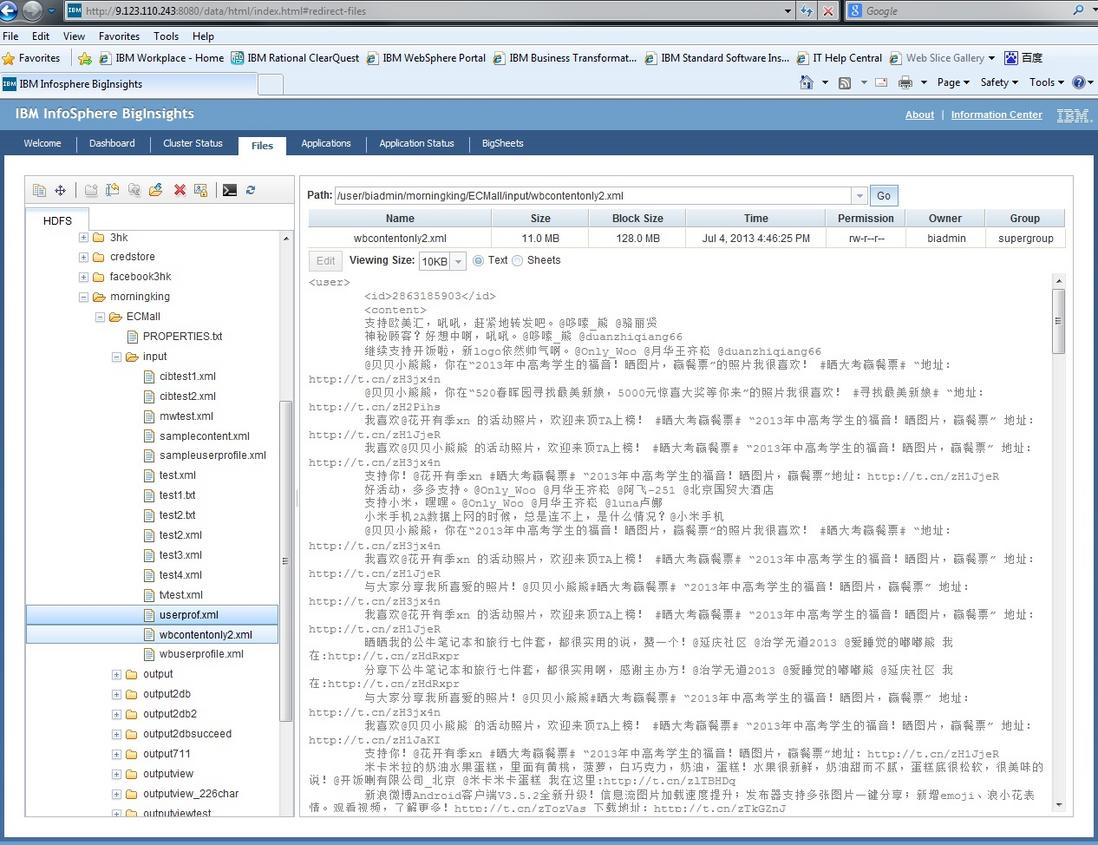Switch to the BigSheets tab
The height and width of the screenshot is (845, 1098).
tap(503, 144)
